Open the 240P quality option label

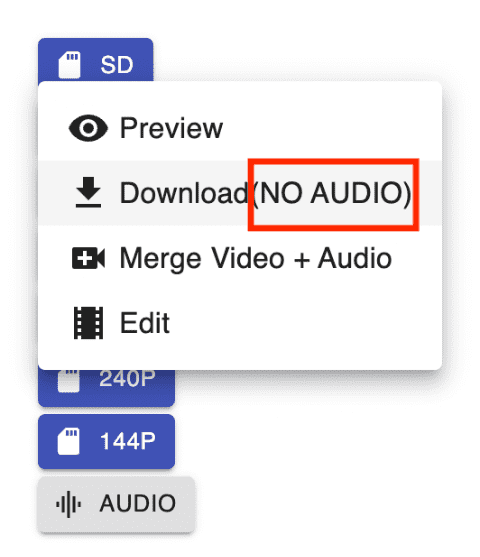pyautogui.click(x=127, y=379)
